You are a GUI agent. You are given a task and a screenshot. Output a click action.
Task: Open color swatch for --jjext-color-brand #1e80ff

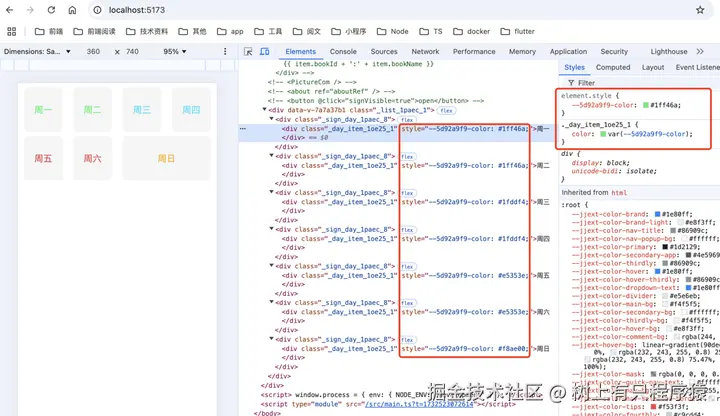657,214
